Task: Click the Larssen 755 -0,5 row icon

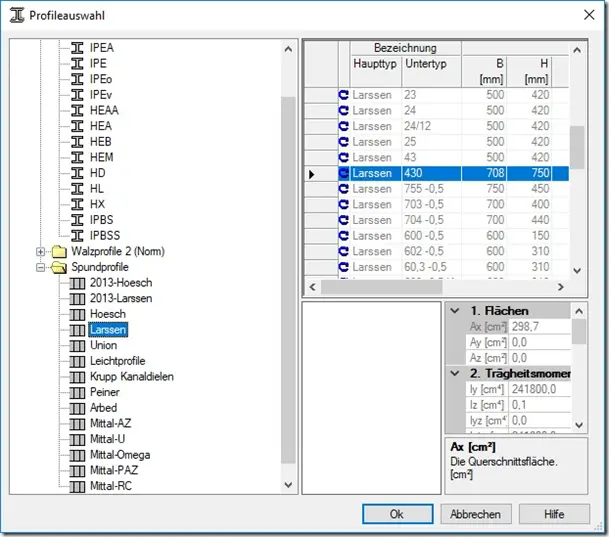Action: (x=344, y=189)
